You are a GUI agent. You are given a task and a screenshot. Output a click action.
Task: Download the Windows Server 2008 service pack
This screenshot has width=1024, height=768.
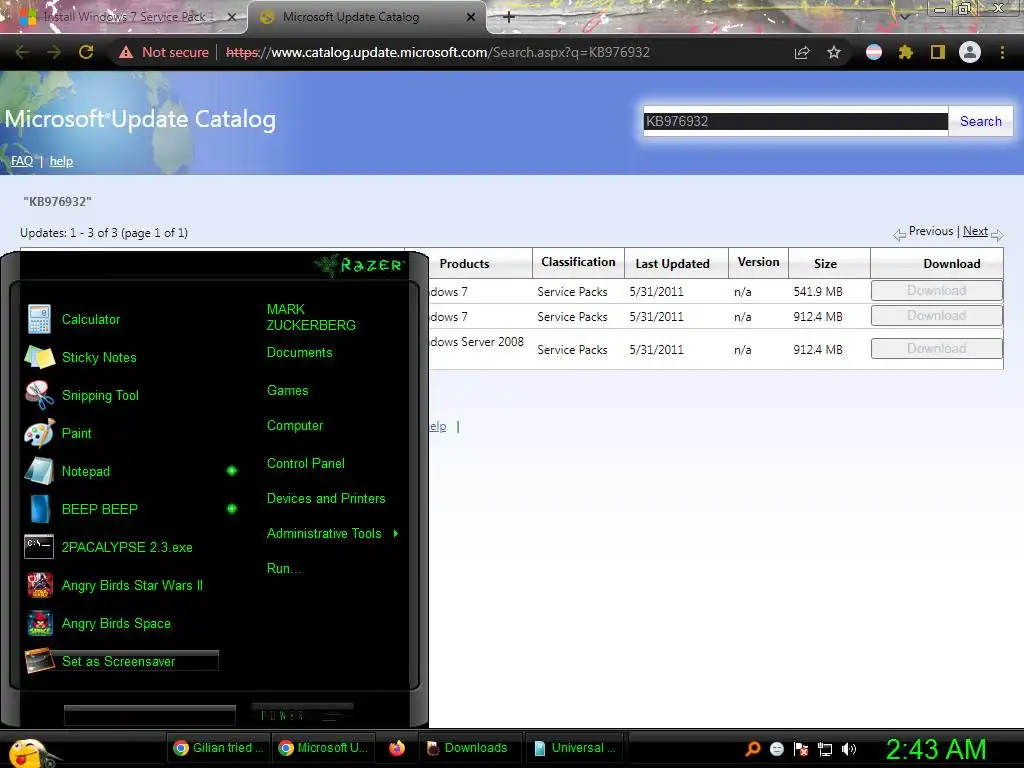[936, 348]
